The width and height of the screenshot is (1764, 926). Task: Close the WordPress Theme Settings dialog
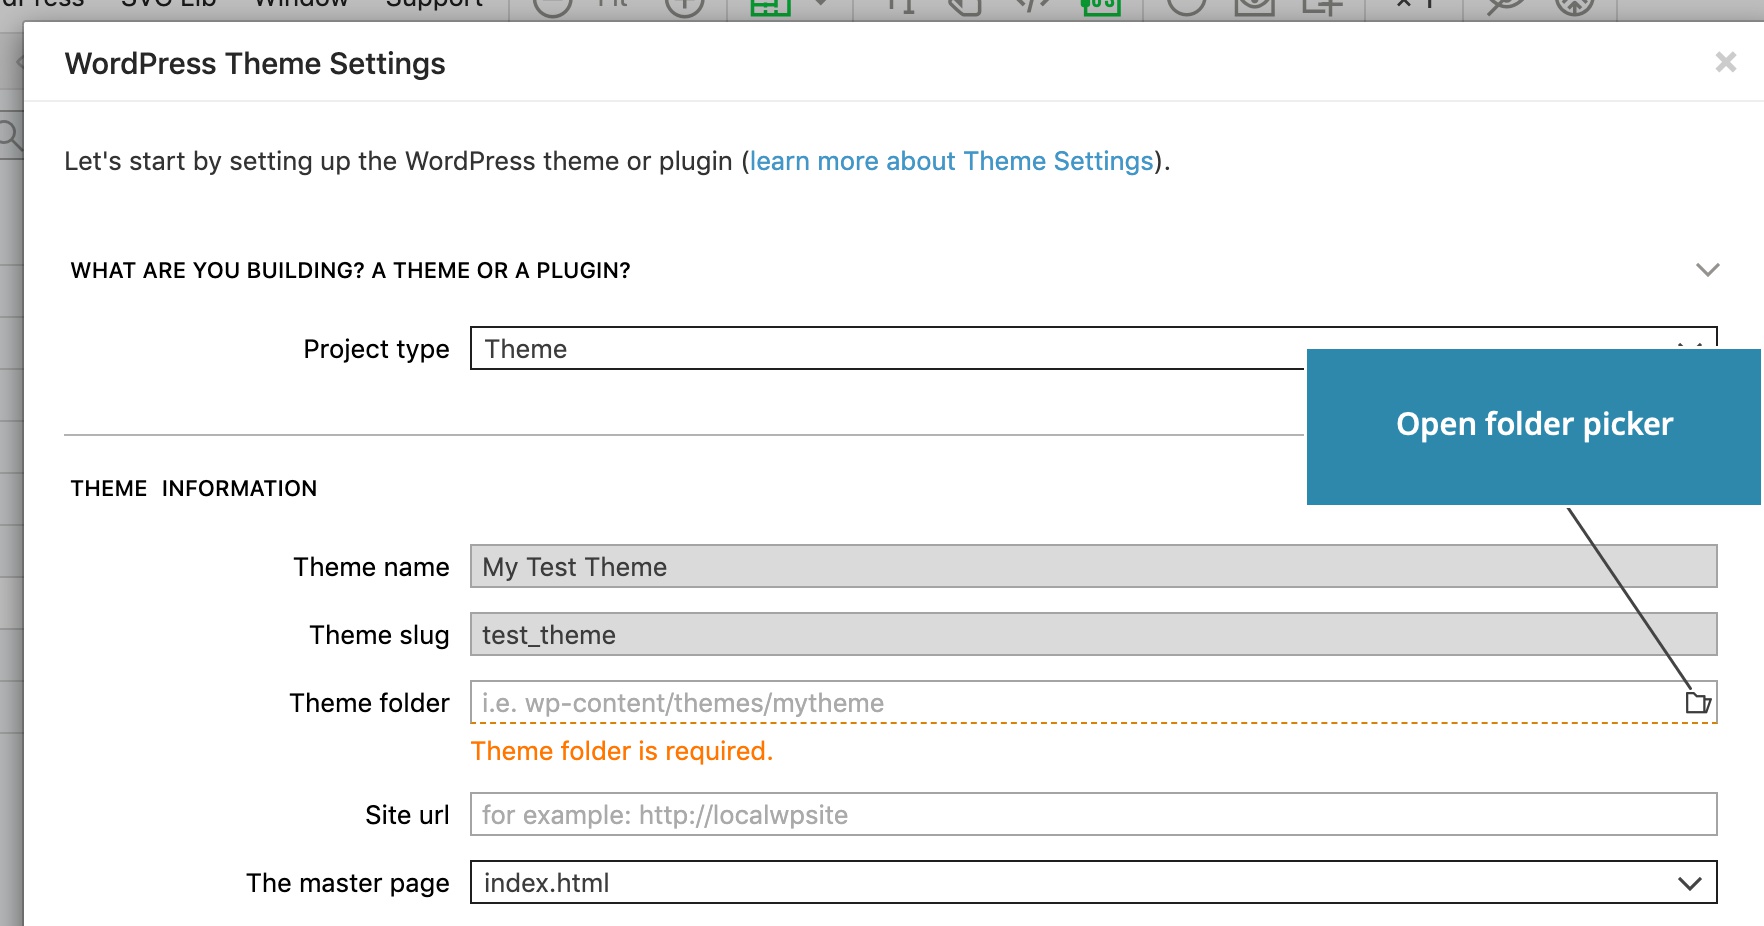pos(1725,62)
